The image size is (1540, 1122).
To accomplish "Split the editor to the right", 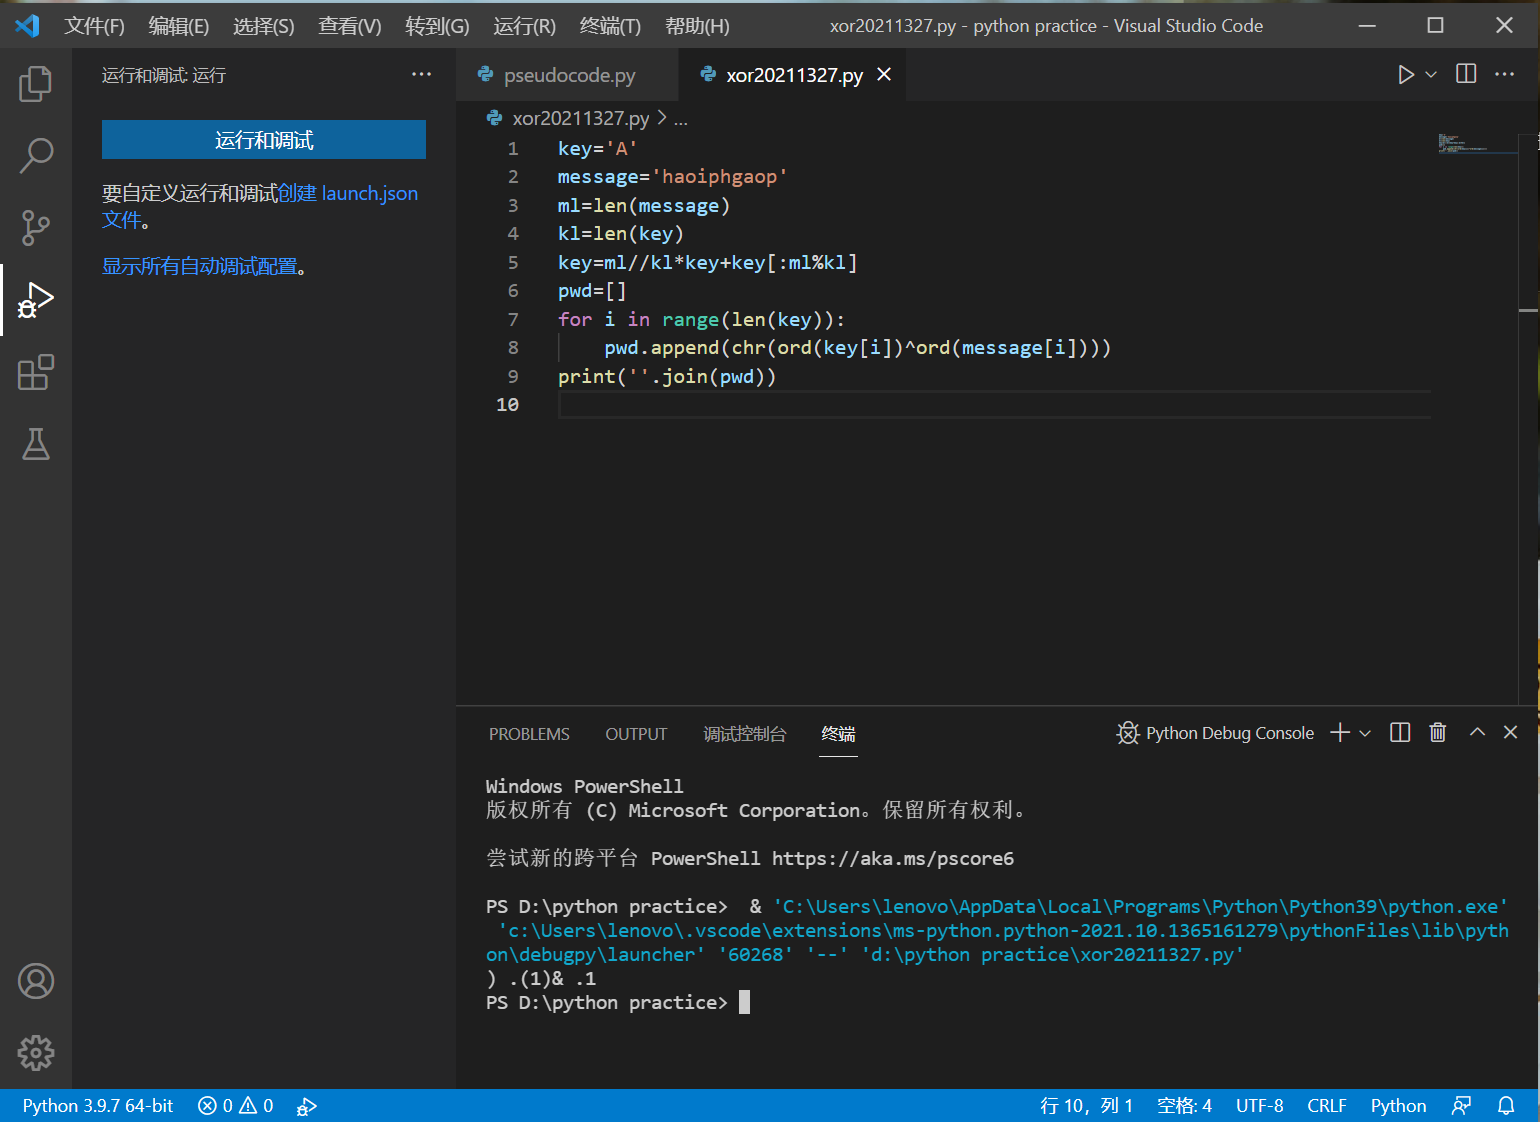I will pos(1466,74).
